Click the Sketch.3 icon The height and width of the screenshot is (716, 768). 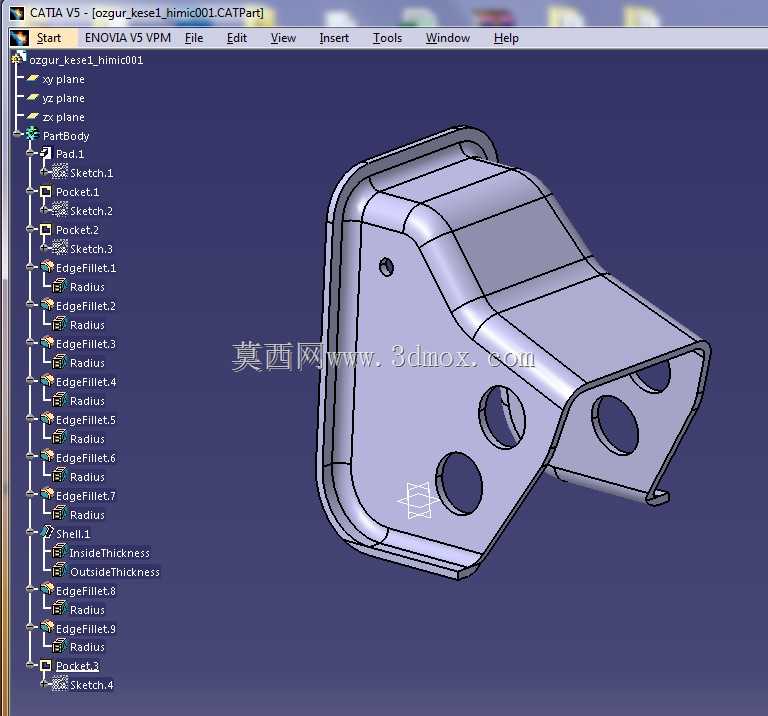click(60, 248)
